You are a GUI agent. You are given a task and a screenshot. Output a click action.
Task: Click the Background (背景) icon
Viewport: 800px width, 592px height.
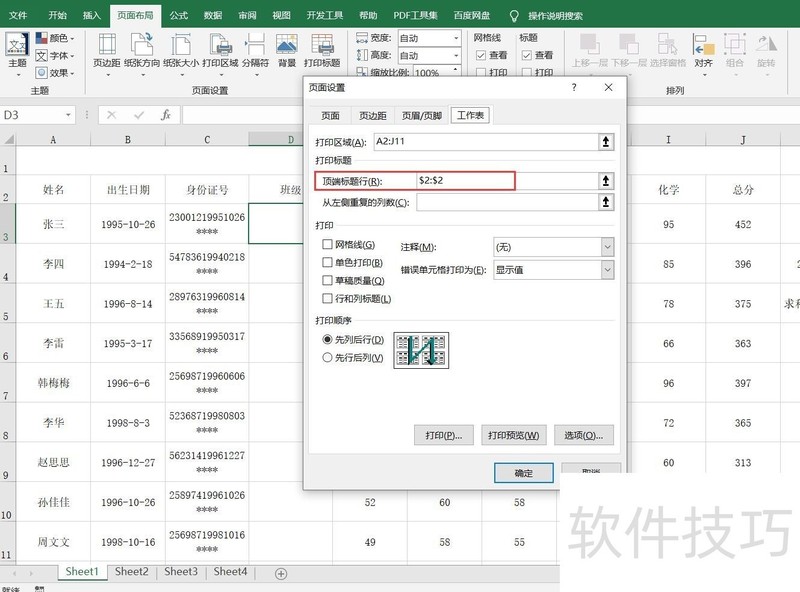click(287, 44)
